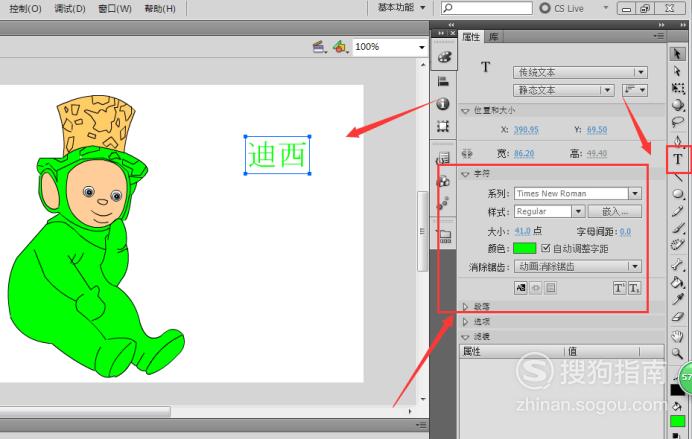Screen dimensions: 692x439
Task: Open the green text color swatch
Action: pos(525,248)
